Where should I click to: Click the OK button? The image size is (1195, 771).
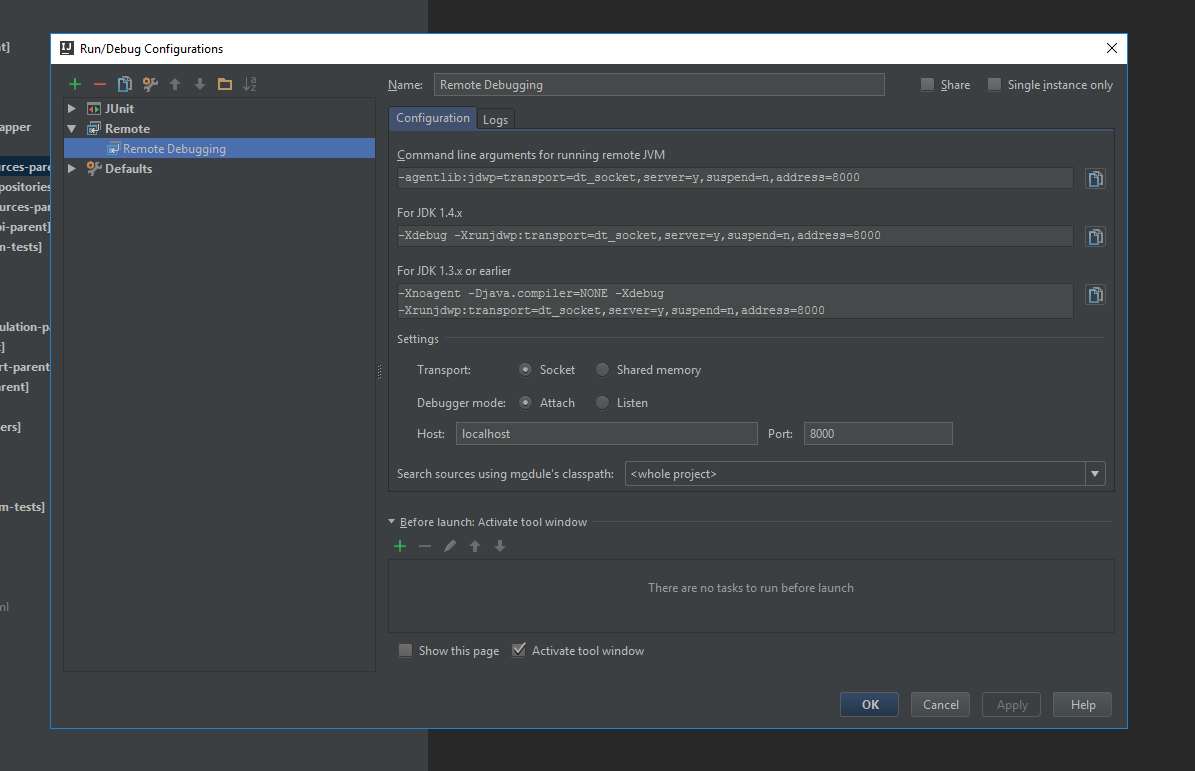click(x=869, y=705)
